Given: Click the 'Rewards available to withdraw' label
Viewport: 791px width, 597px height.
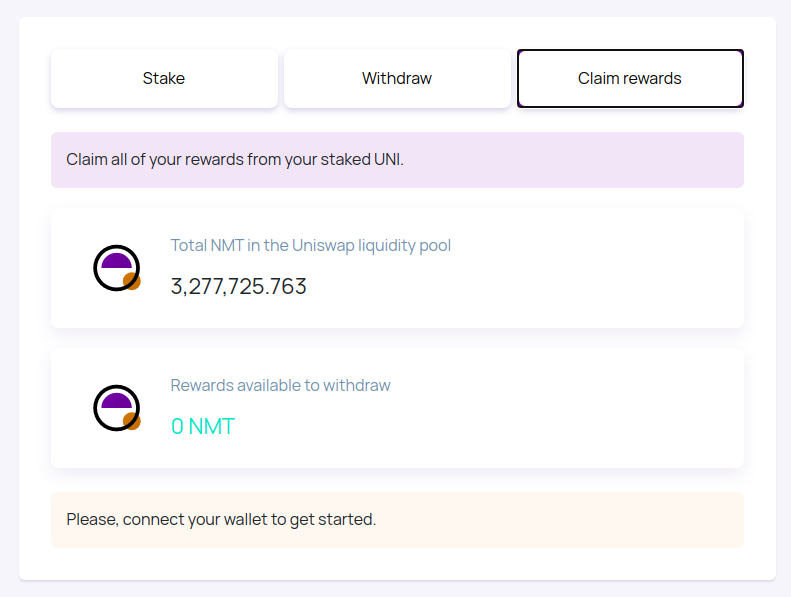Looking at the screenshot, I should pyautogui.click(x=280, y=385).
